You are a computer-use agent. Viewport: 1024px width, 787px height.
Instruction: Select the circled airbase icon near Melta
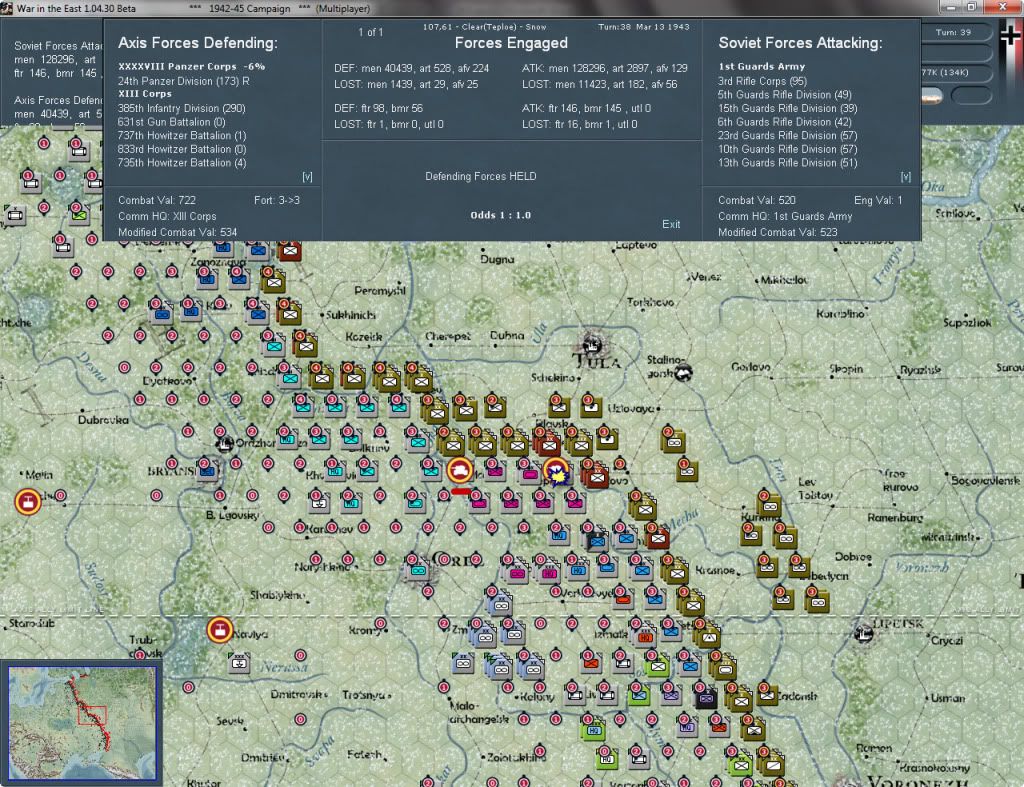27,502
